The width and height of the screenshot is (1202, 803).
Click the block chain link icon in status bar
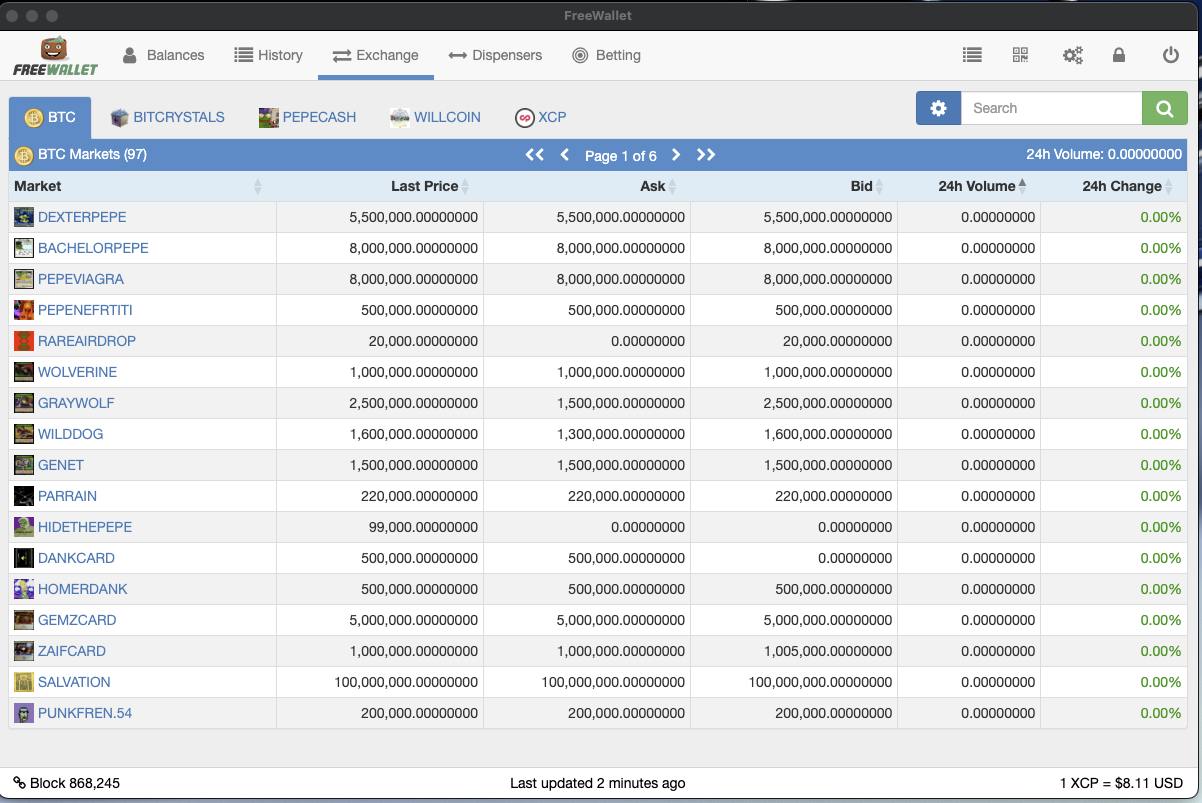(x=19, y=783)
